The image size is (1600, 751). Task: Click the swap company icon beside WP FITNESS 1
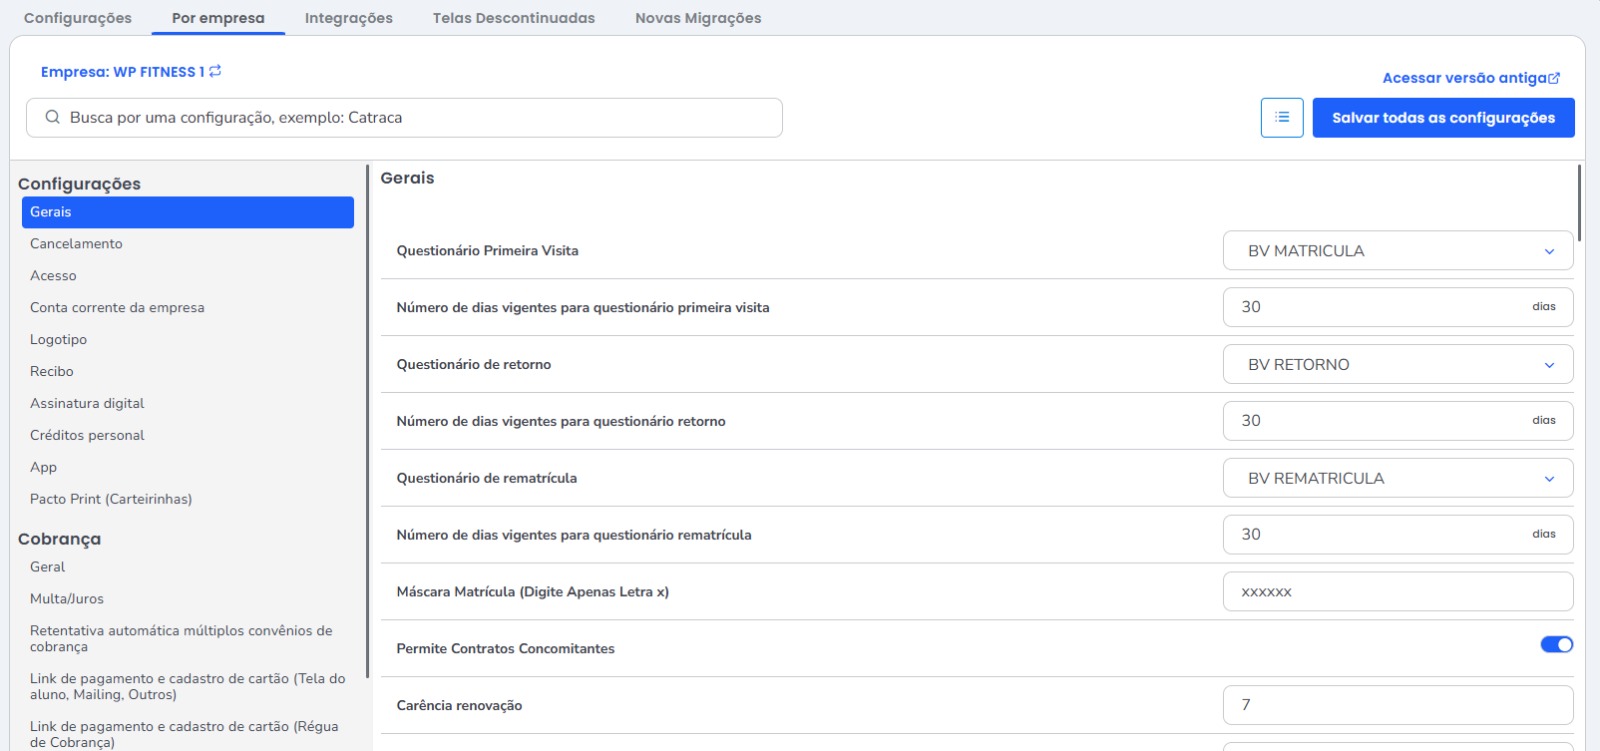(215, 71)
